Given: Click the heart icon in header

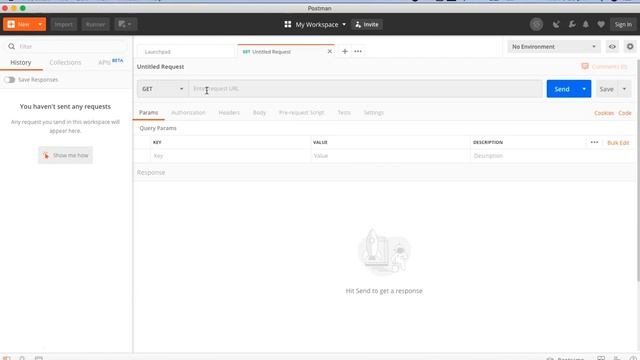Looking at the screenshot, I should click(601, 24).
